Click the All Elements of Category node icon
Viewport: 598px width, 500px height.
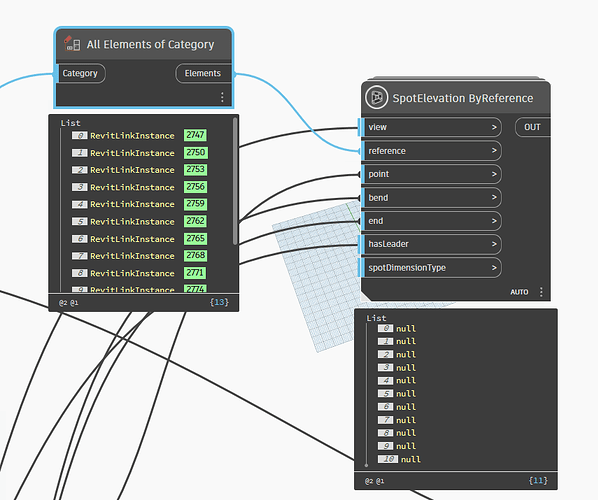[72, 44]
